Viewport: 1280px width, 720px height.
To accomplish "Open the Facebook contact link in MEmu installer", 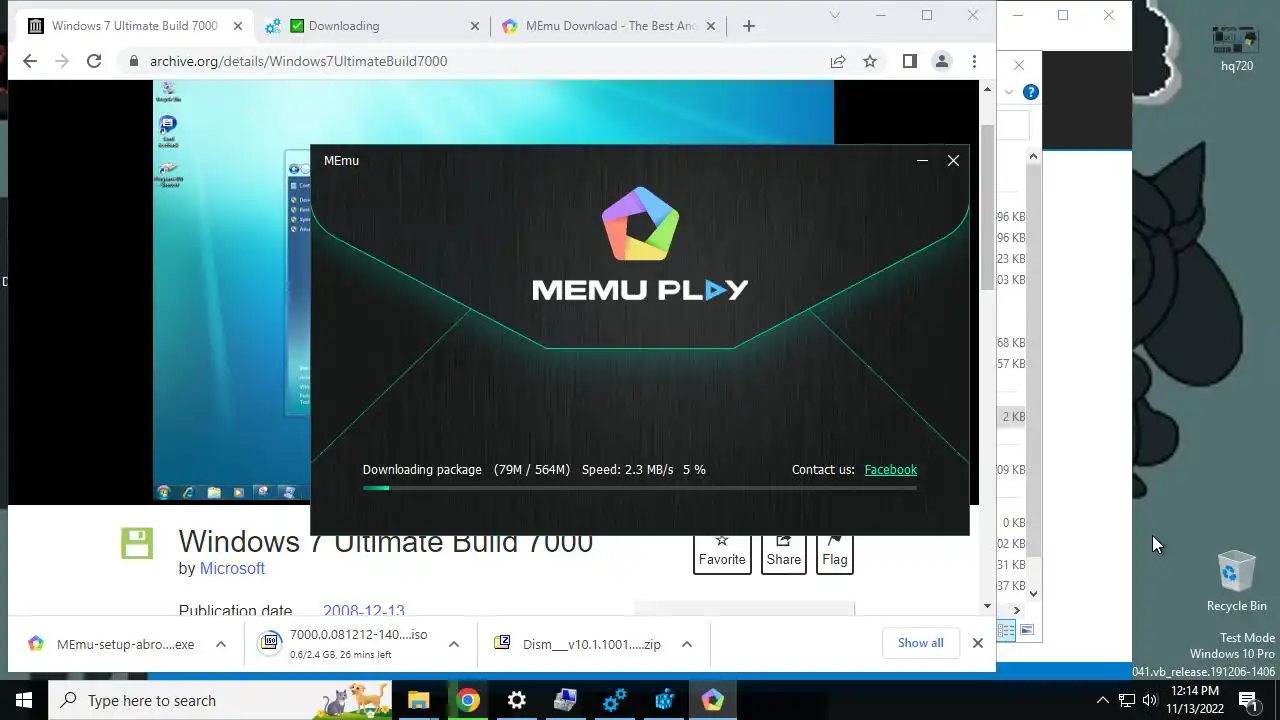I will 890,469.
